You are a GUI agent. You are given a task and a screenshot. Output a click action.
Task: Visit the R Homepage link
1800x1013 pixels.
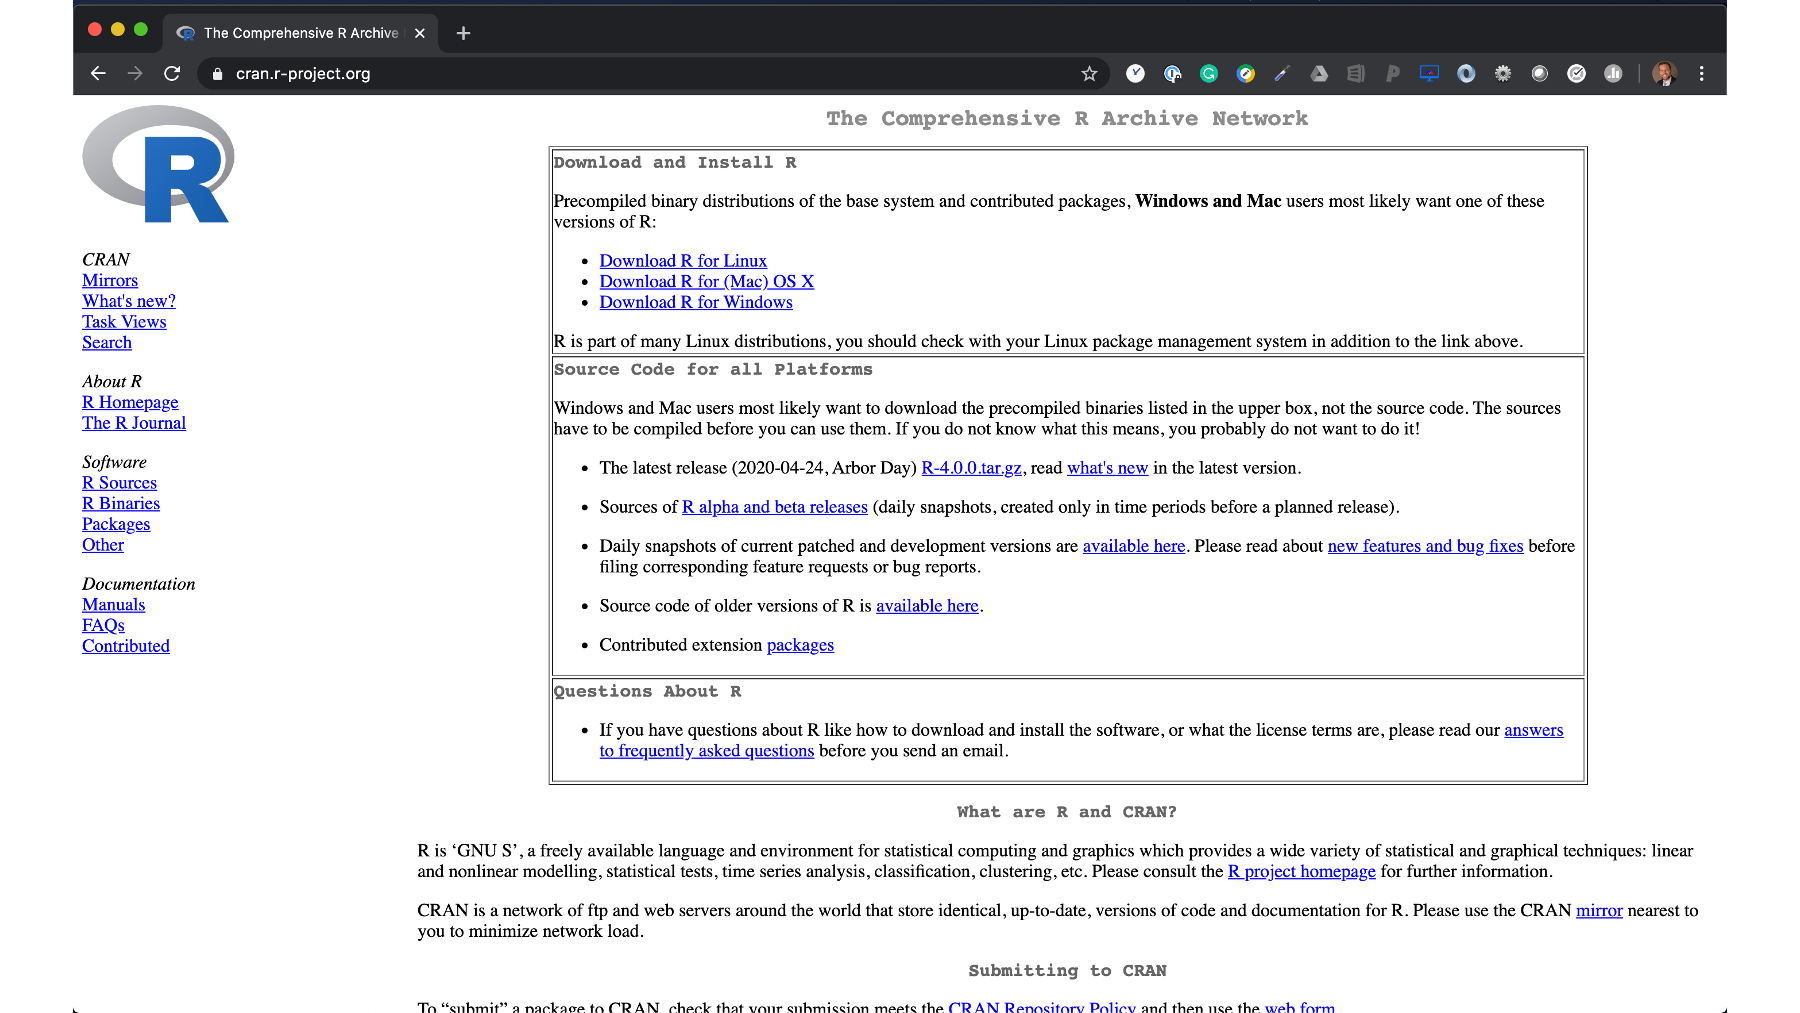(130, 403)
